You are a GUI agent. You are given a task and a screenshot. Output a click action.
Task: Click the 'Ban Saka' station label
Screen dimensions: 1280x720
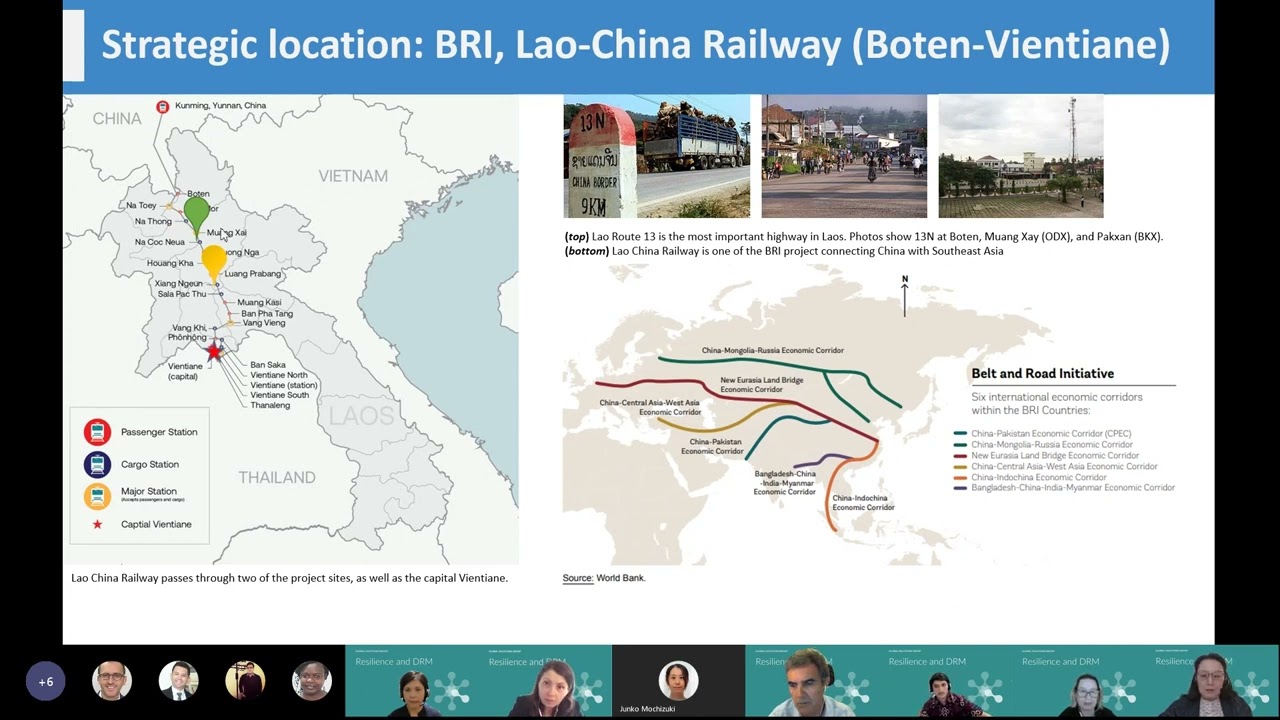coord(268,365)
